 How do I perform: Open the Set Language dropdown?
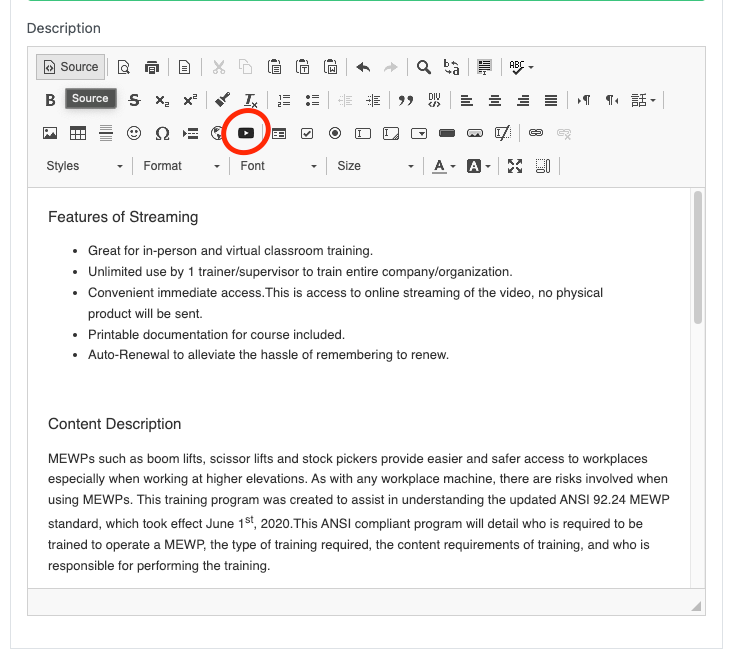point(643,100)
